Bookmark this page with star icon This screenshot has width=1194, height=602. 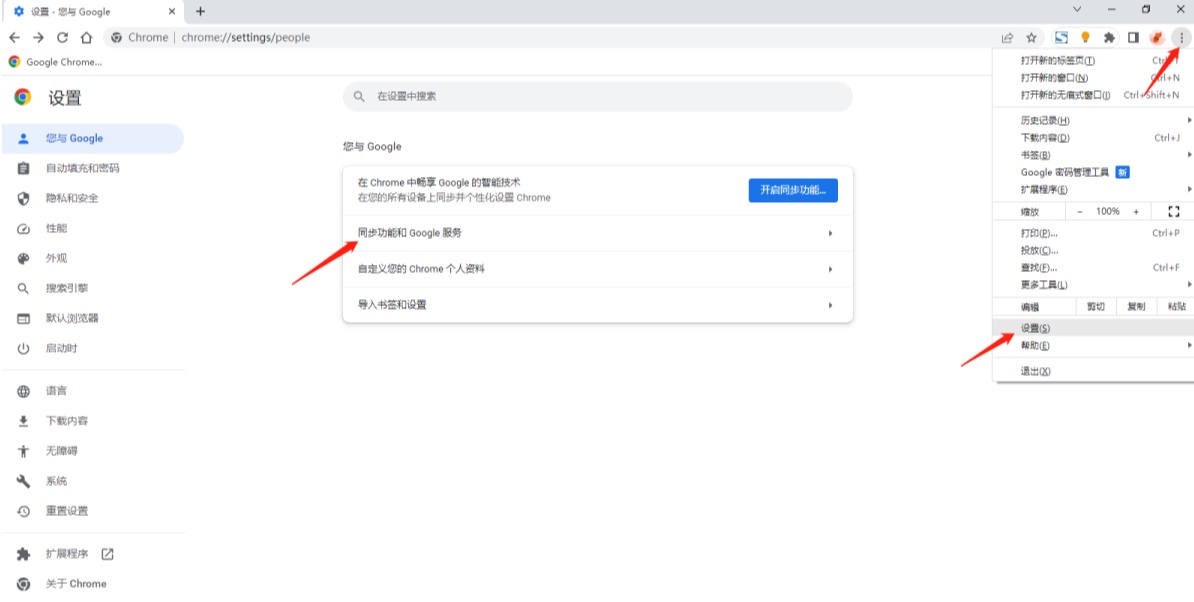[x=1032, y=37]
